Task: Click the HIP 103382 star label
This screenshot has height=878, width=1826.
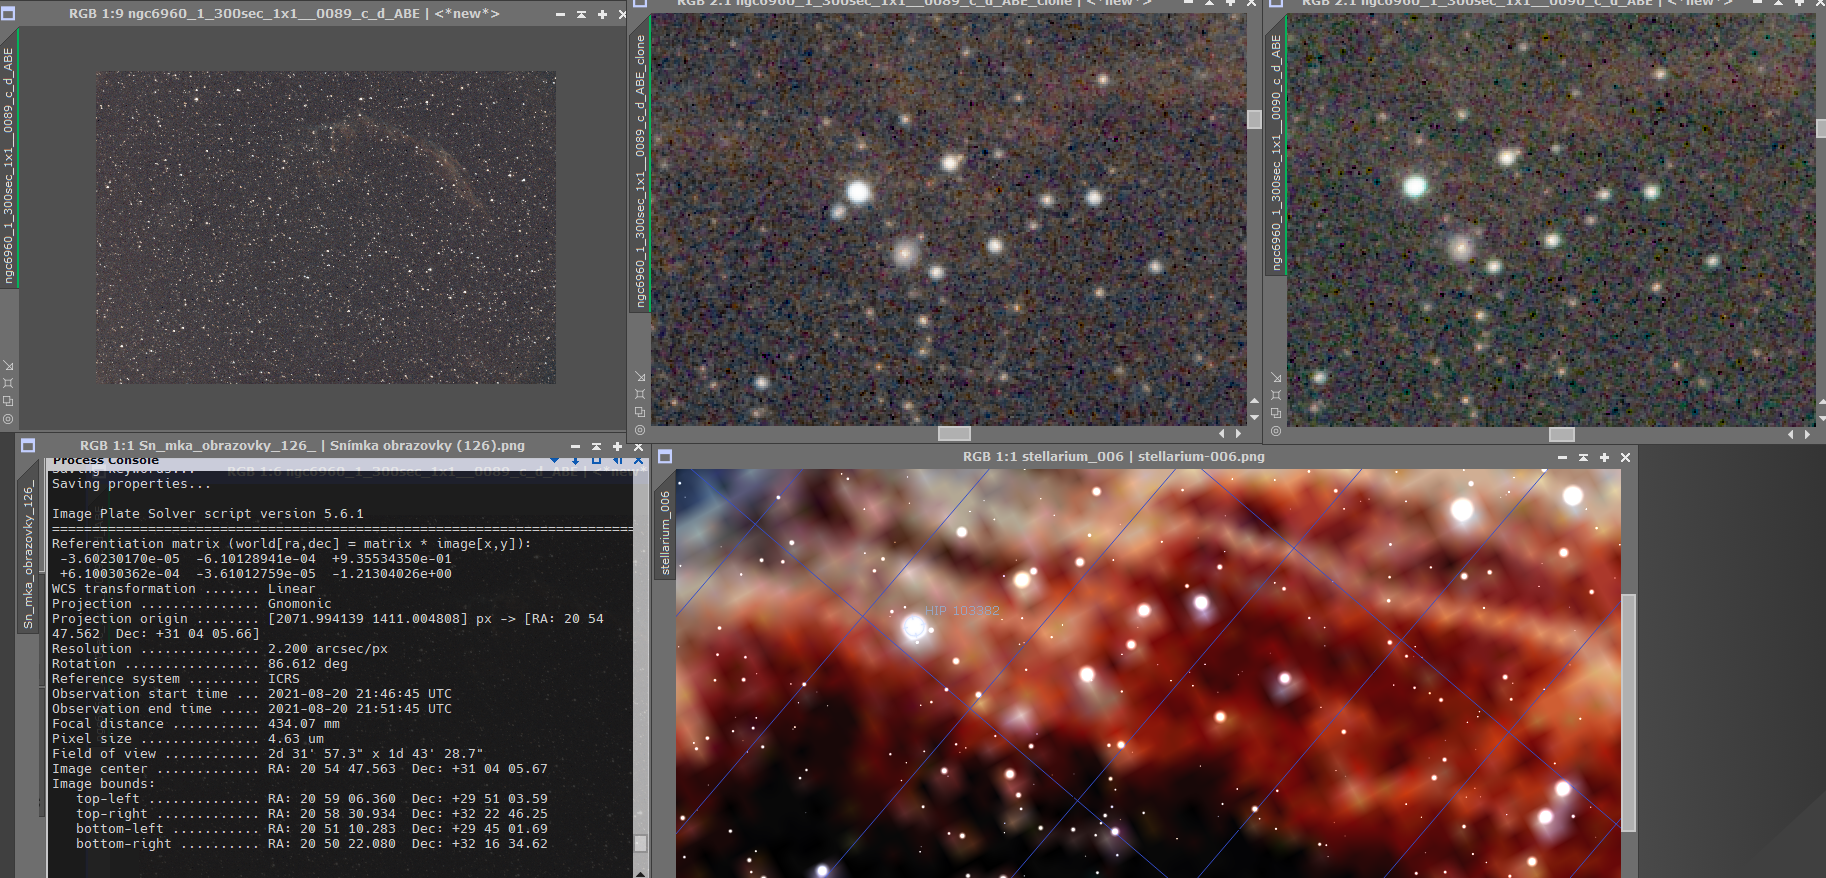Action: click(961, 611)
